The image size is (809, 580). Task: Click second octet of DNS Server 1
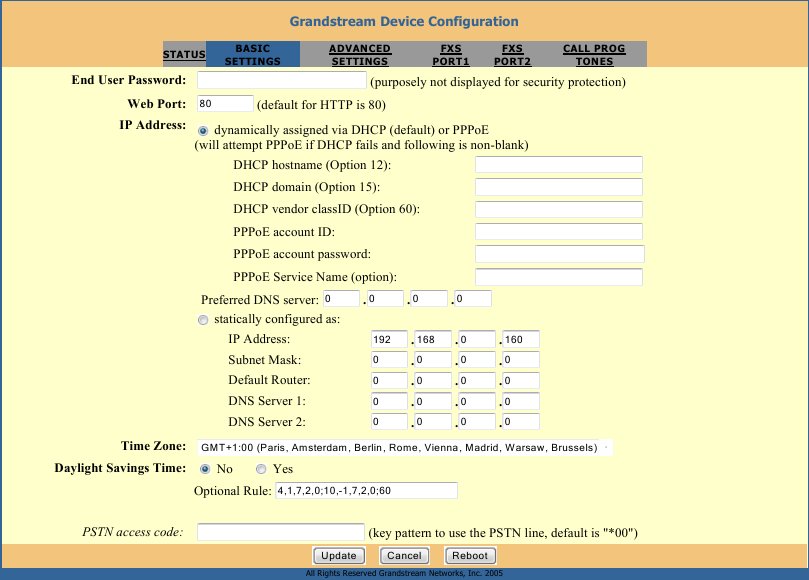click(433, 401)
